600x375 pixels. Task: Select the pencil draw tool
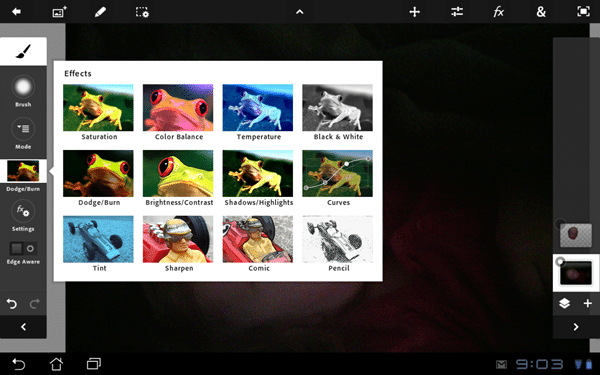tap(100, 12)
